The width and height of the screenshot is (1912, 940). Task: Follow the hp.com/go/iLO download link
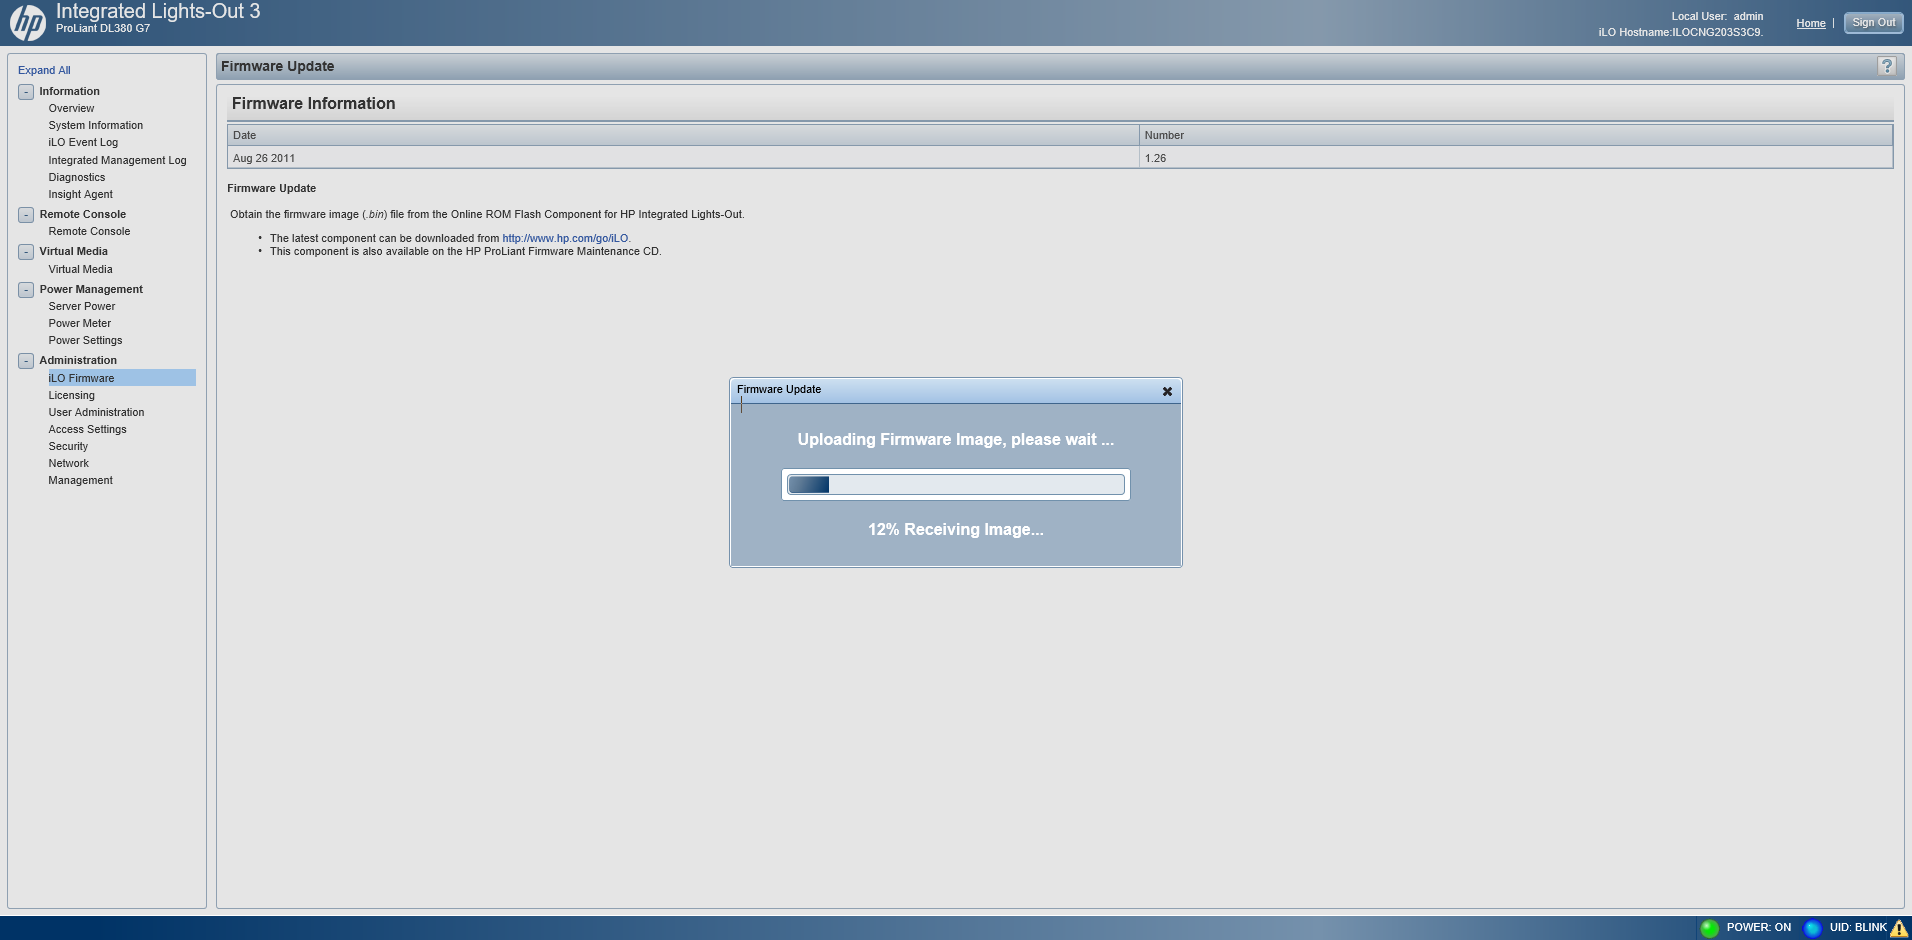click(565, 238)
